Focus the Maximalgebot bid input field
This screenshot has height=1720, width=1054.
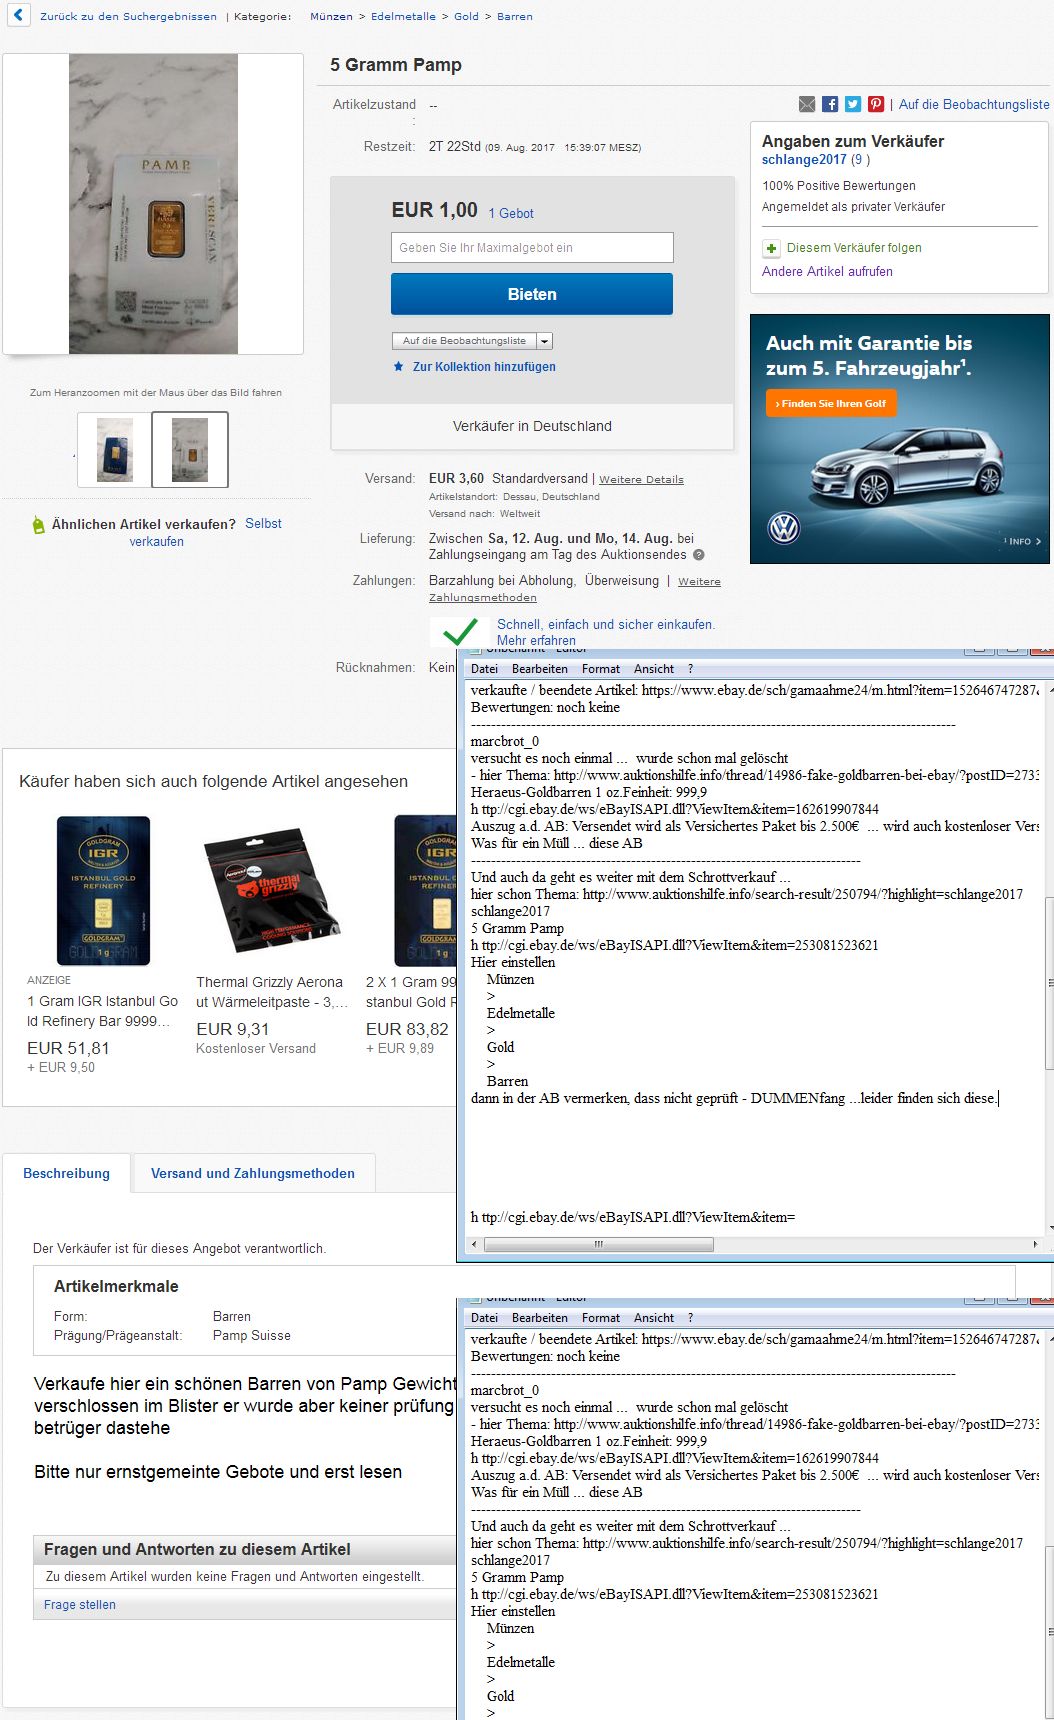(532, 247)
